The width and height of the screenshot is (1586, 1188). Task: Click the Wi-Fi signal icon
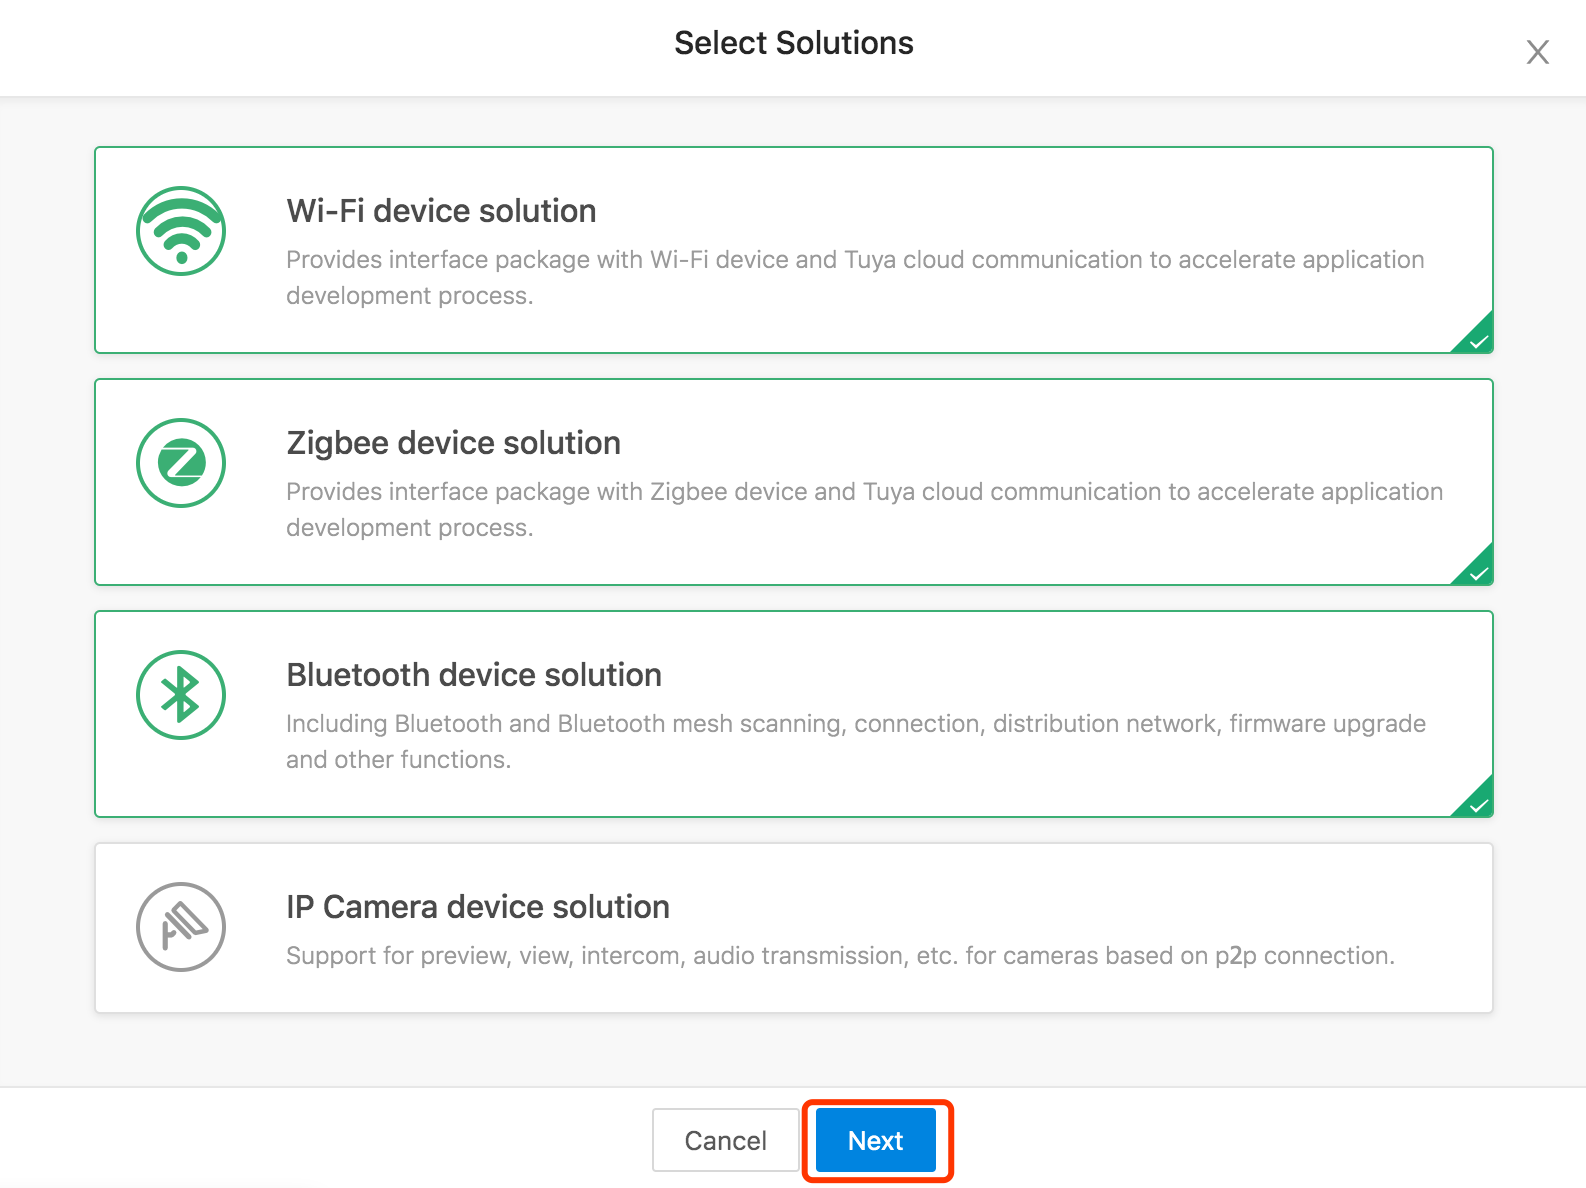181,231
